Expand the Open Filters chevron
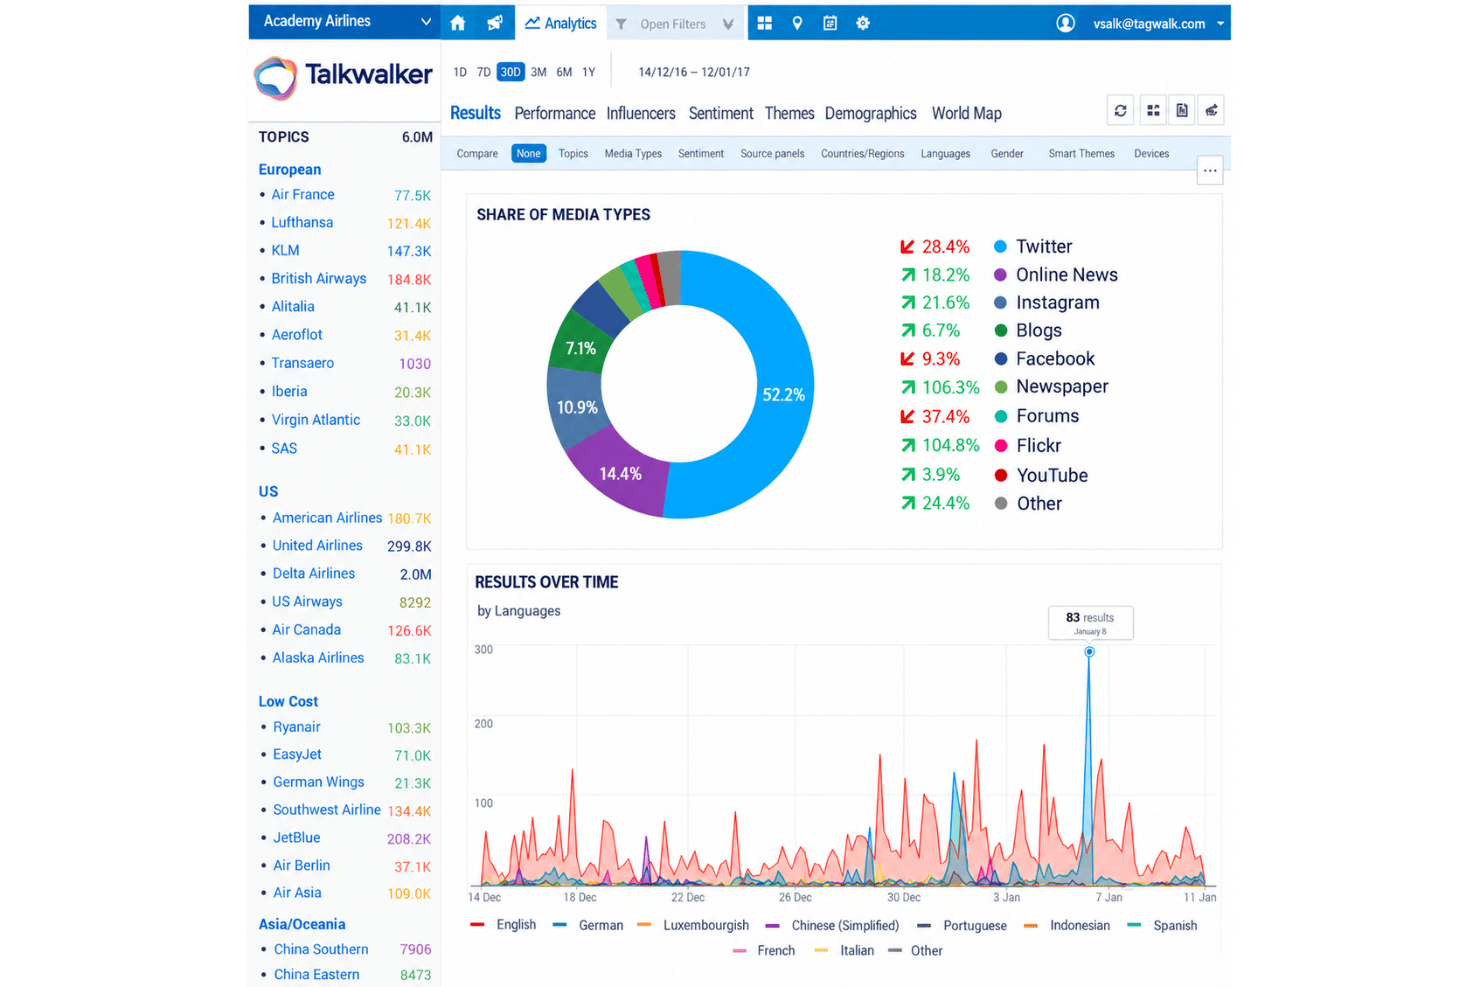Screen dimensions: 1480x987 (728, 24)
